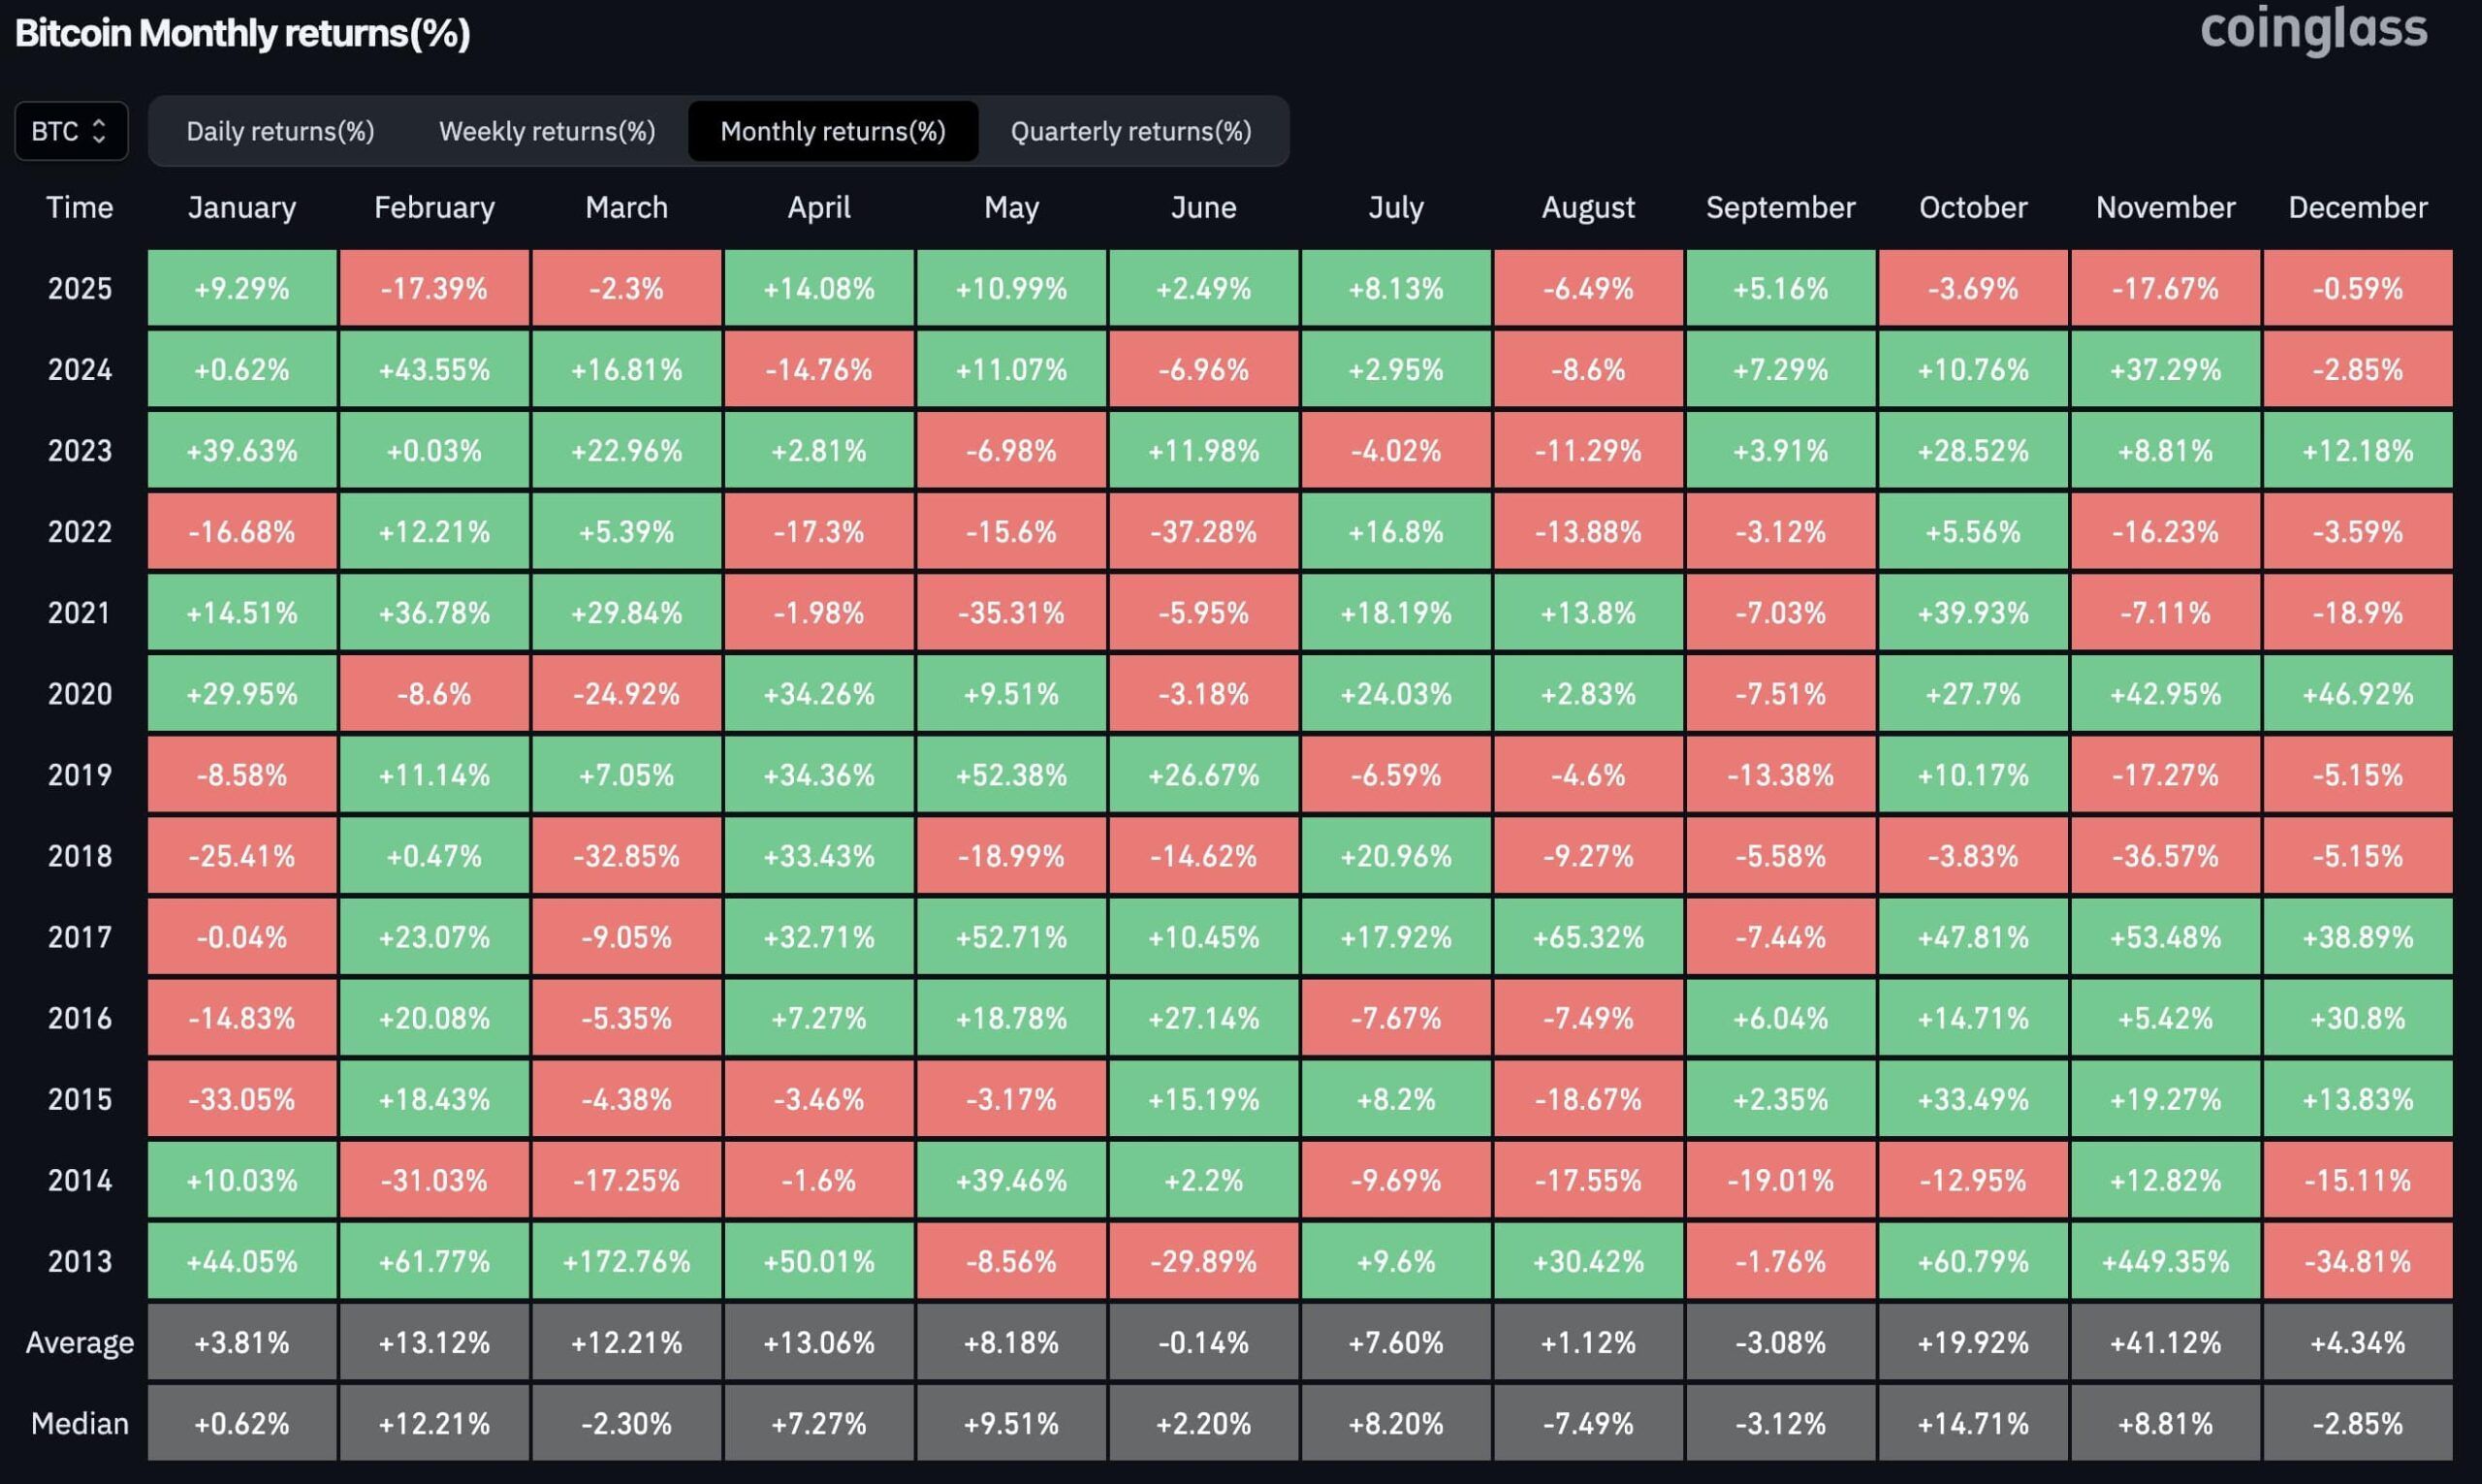The width and height of the screenshot is (2482, 1484).
Task: Click the January column header
Action: click(x=242, y=207)
